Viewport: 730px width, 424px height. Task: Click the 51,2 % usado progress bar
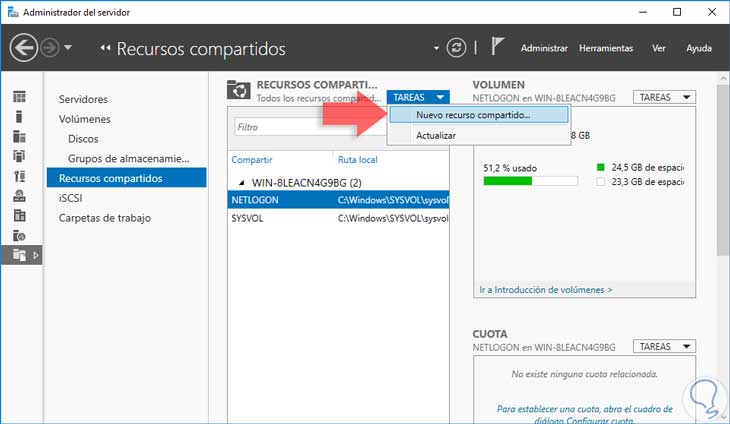pos(531,181)
